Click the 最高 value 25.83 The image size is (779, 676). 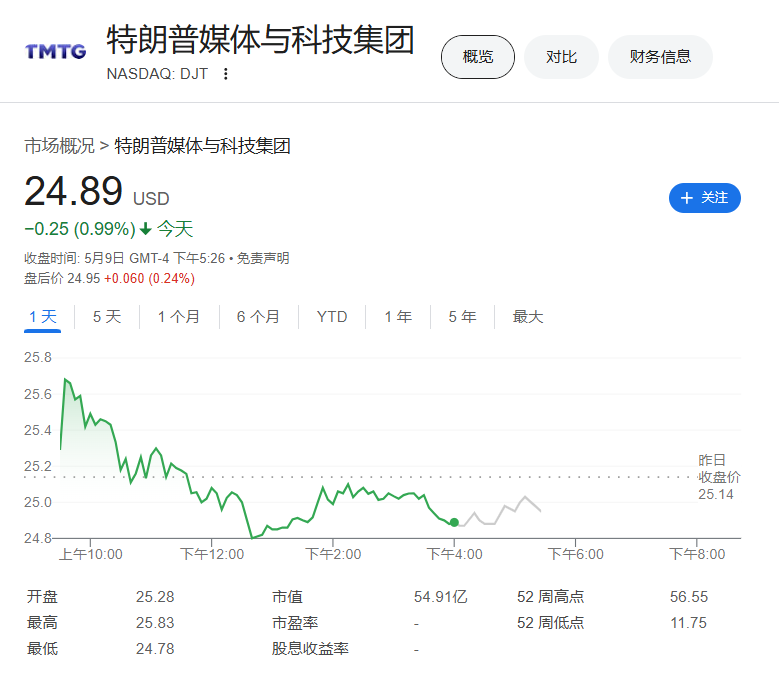(155, 622)
